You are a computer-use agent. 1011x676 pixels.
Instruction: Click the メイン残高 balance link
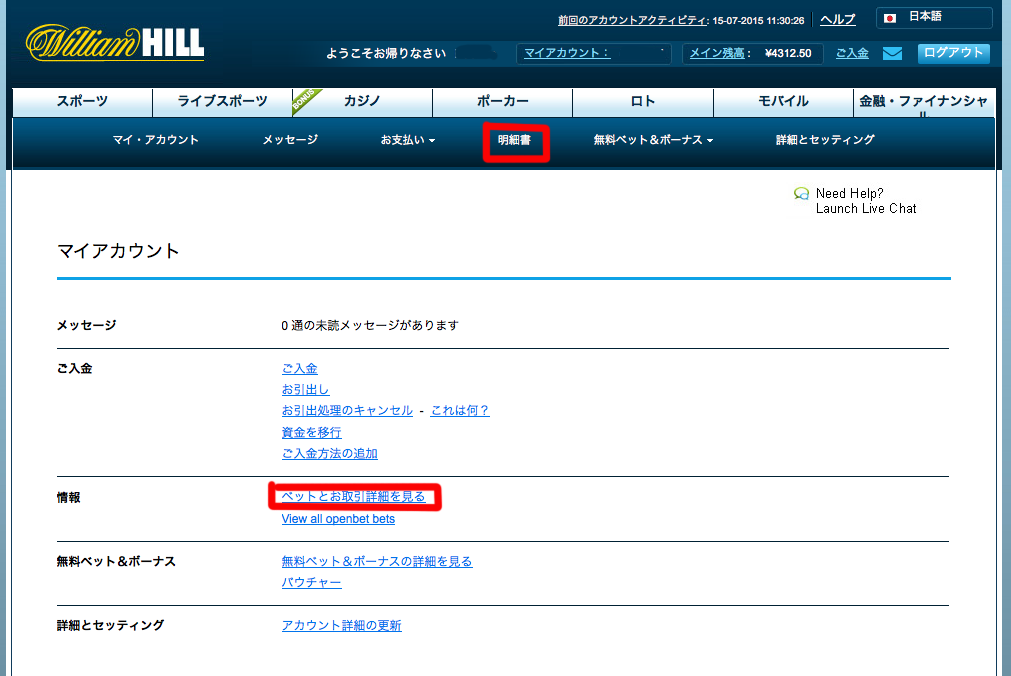717,53
